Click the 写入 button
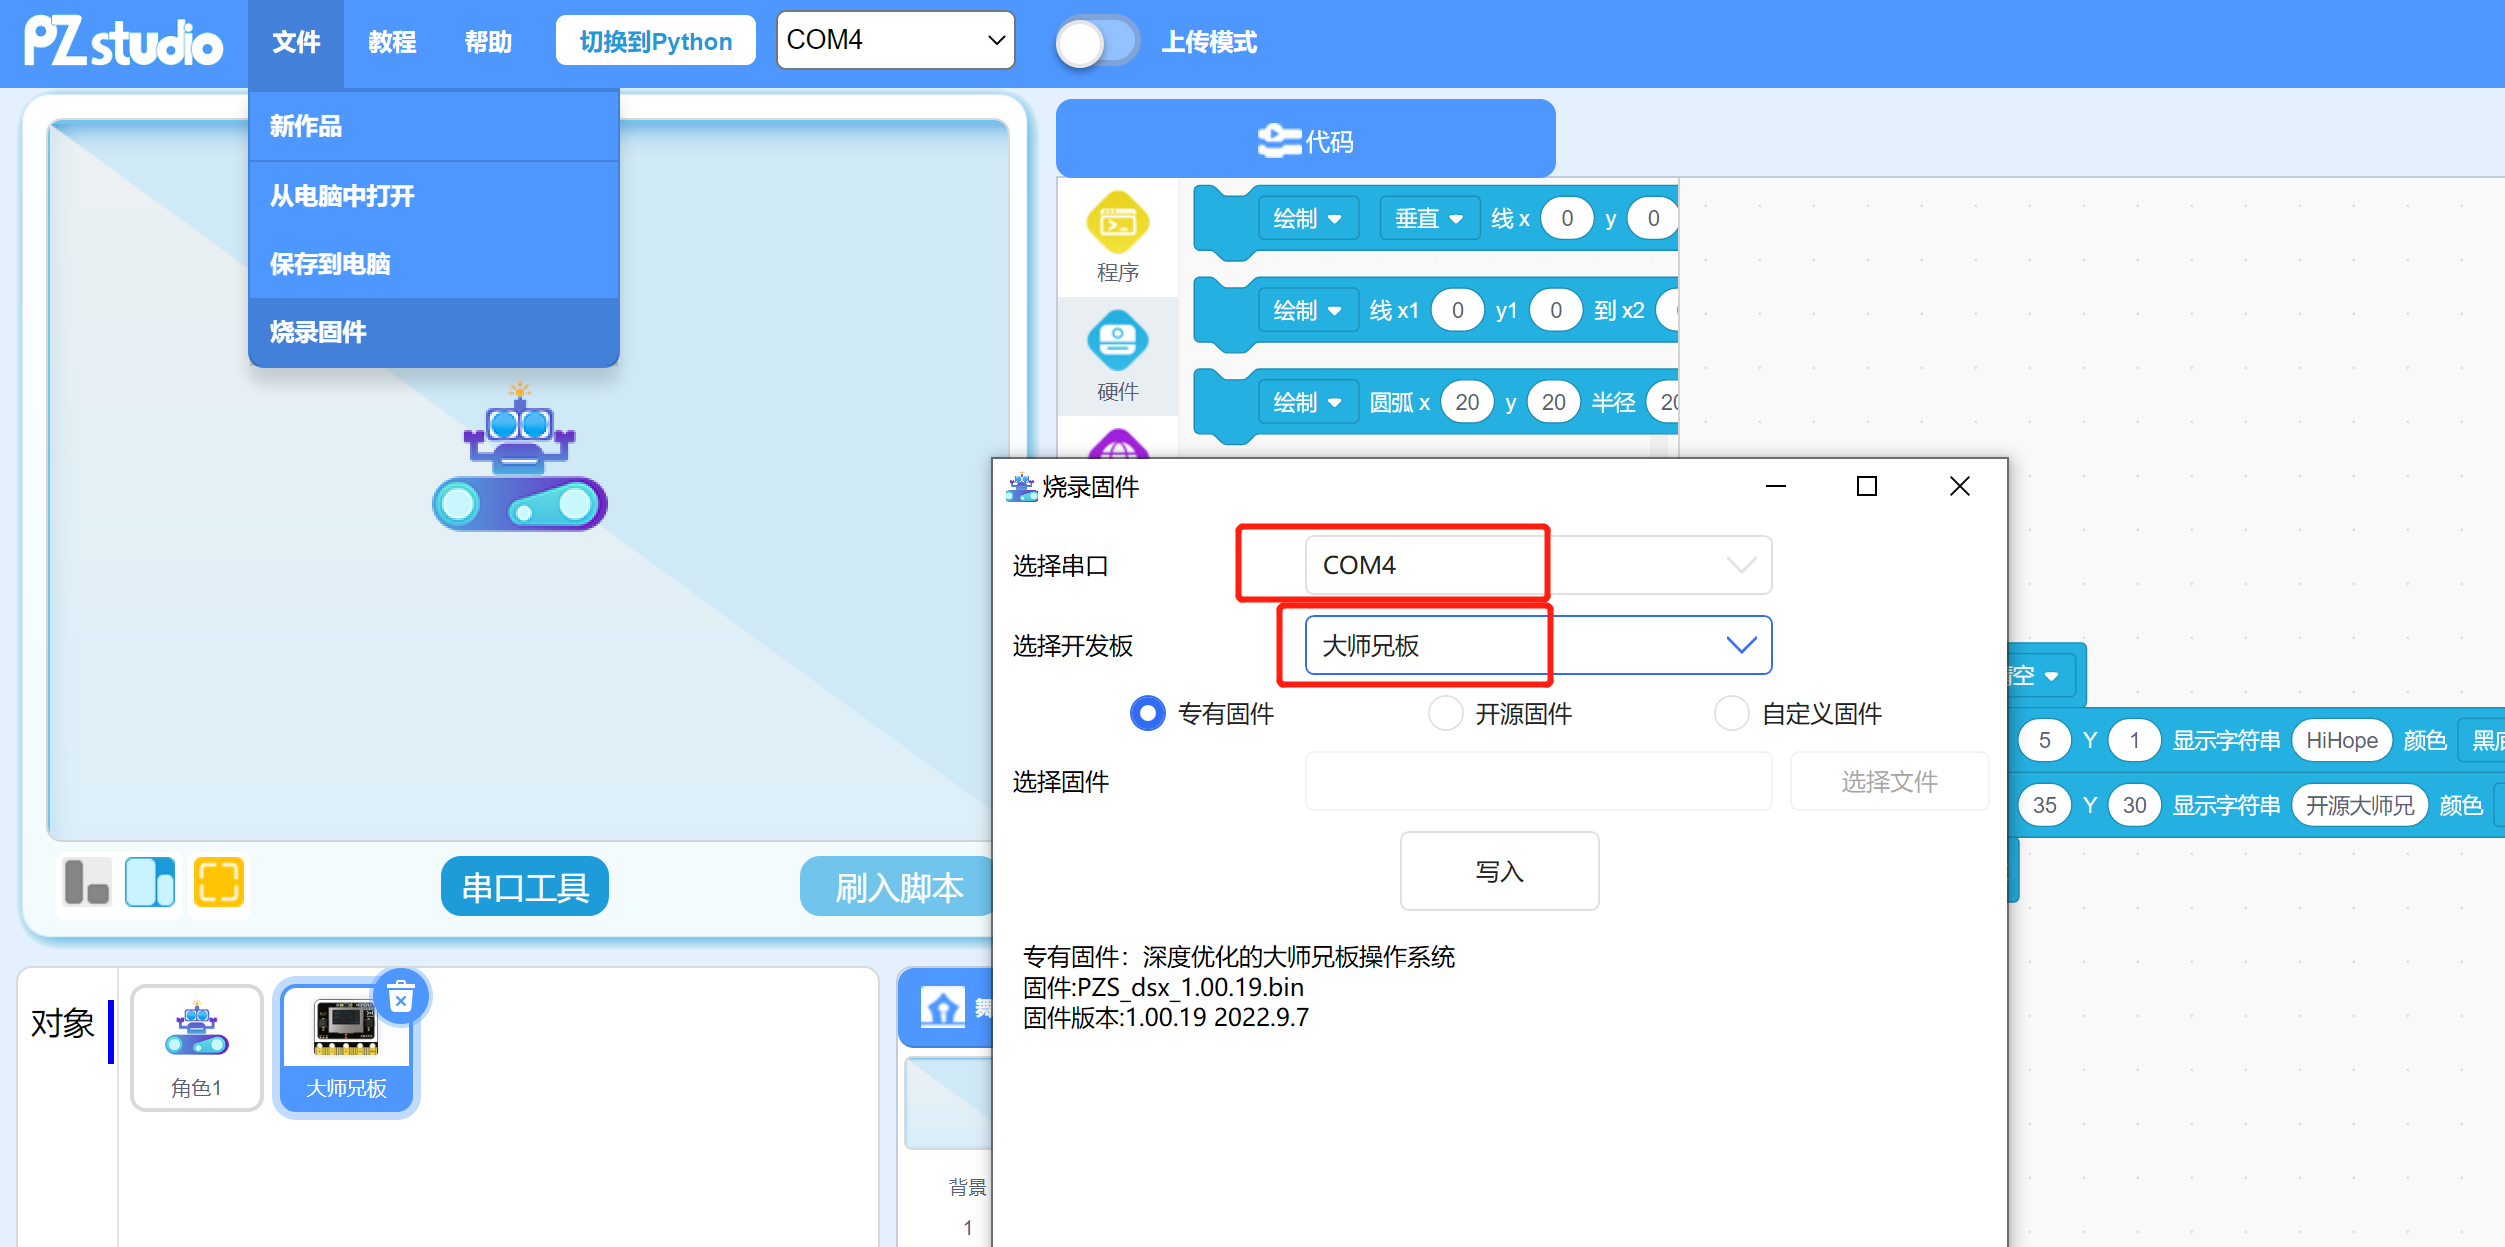 pyautogui.click(x=1499, y=872)
